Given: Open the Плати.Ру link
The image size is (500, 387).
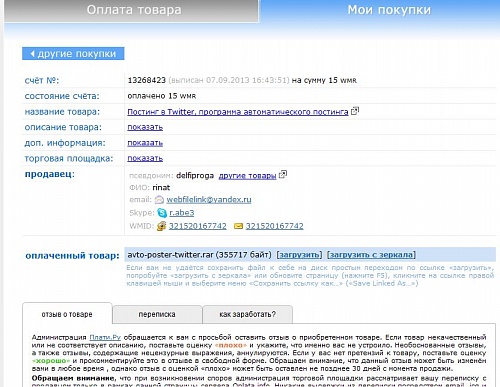Looking at the screenshot, I should coord(105,337).
